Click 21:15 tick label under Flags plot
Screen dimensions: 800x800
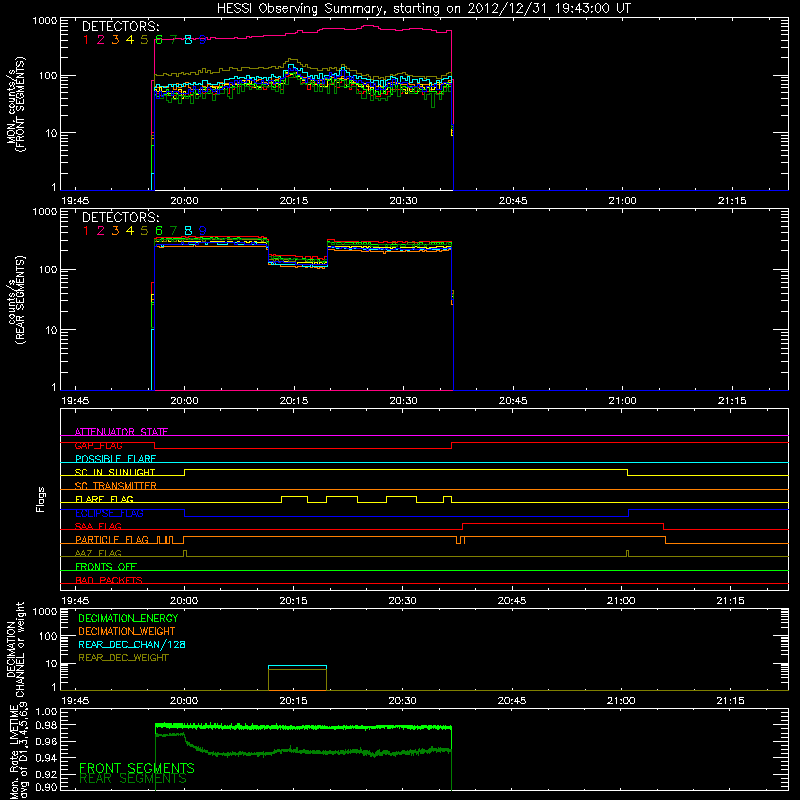(x=731, y=601)
